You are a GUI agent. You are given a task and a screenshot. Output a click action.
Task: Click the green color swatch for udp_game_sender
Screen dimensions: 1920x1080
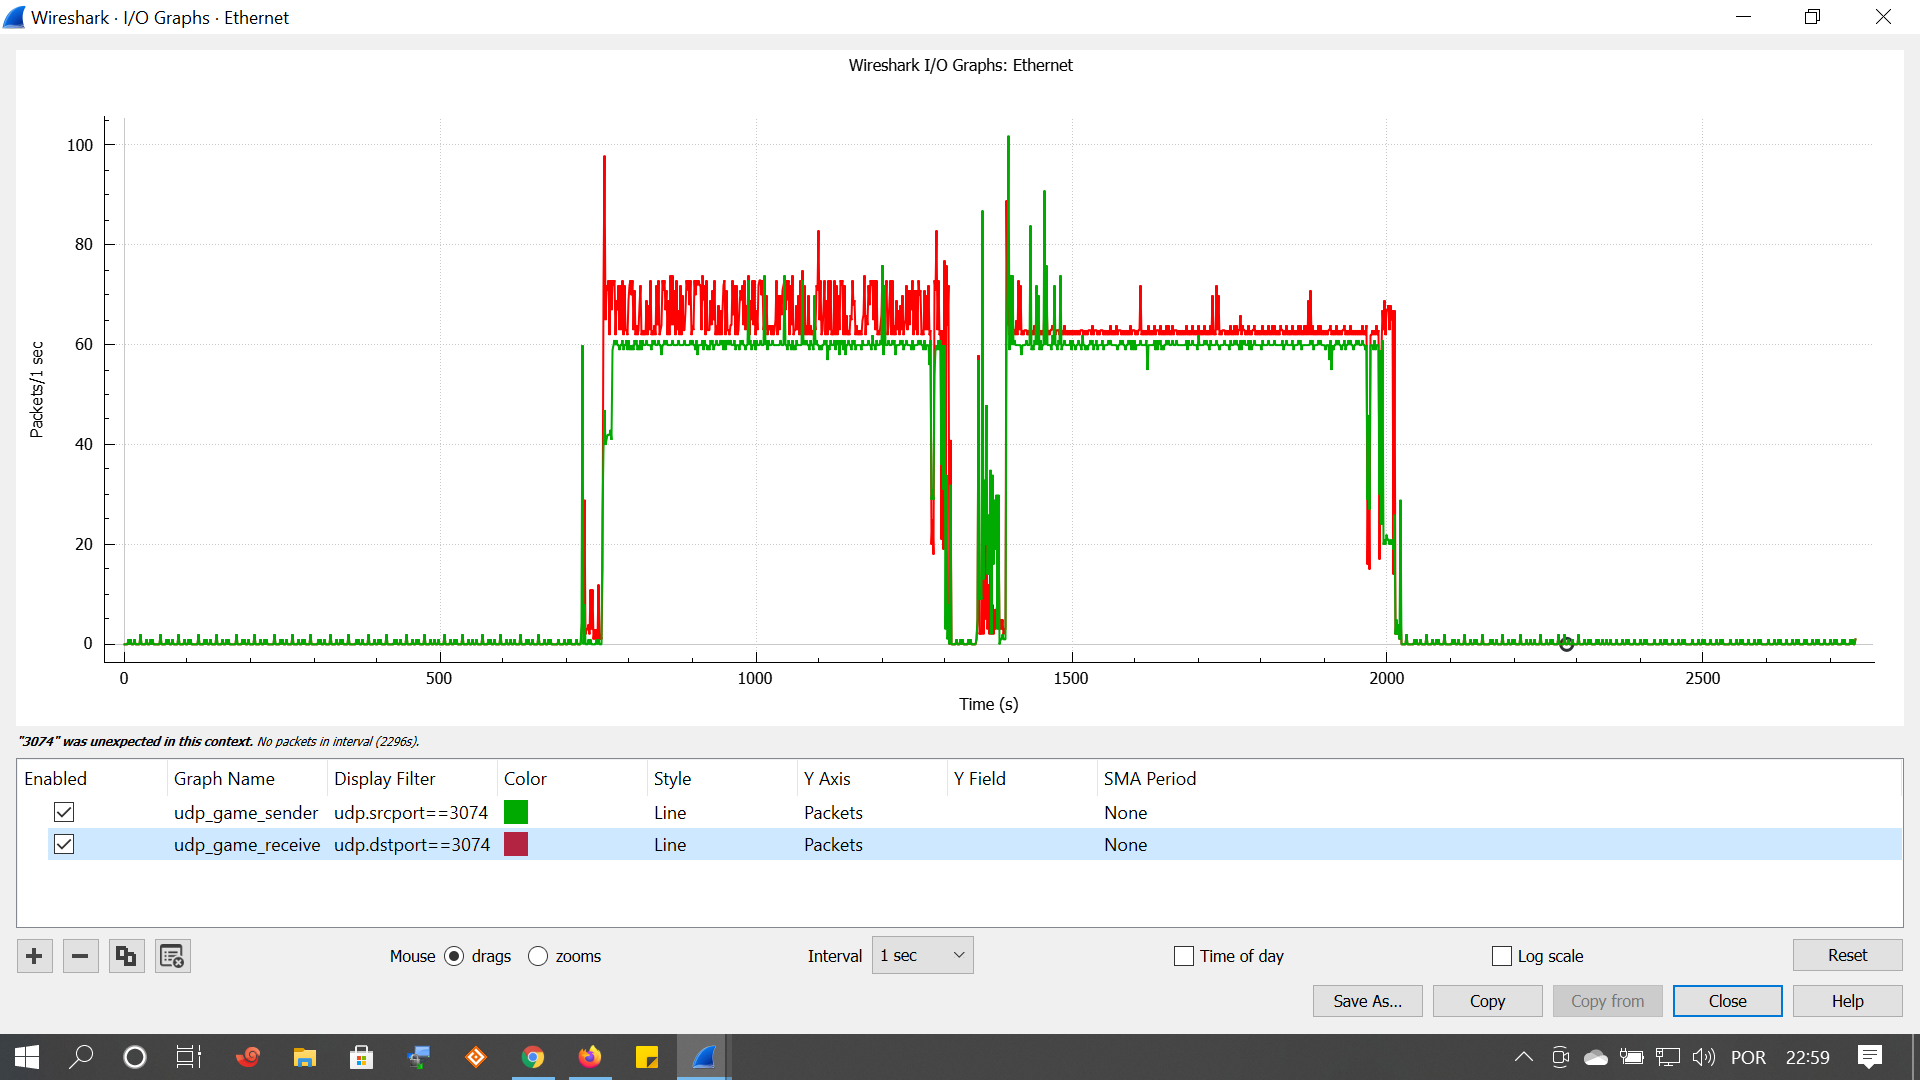(516, 812)
